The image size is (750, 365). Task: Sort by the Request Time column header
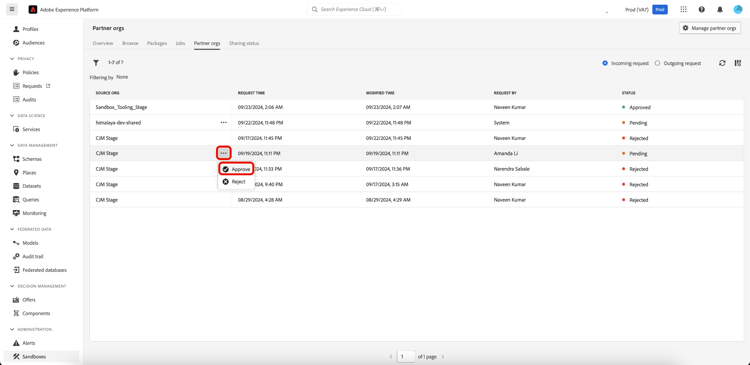(x=251, y=93)
